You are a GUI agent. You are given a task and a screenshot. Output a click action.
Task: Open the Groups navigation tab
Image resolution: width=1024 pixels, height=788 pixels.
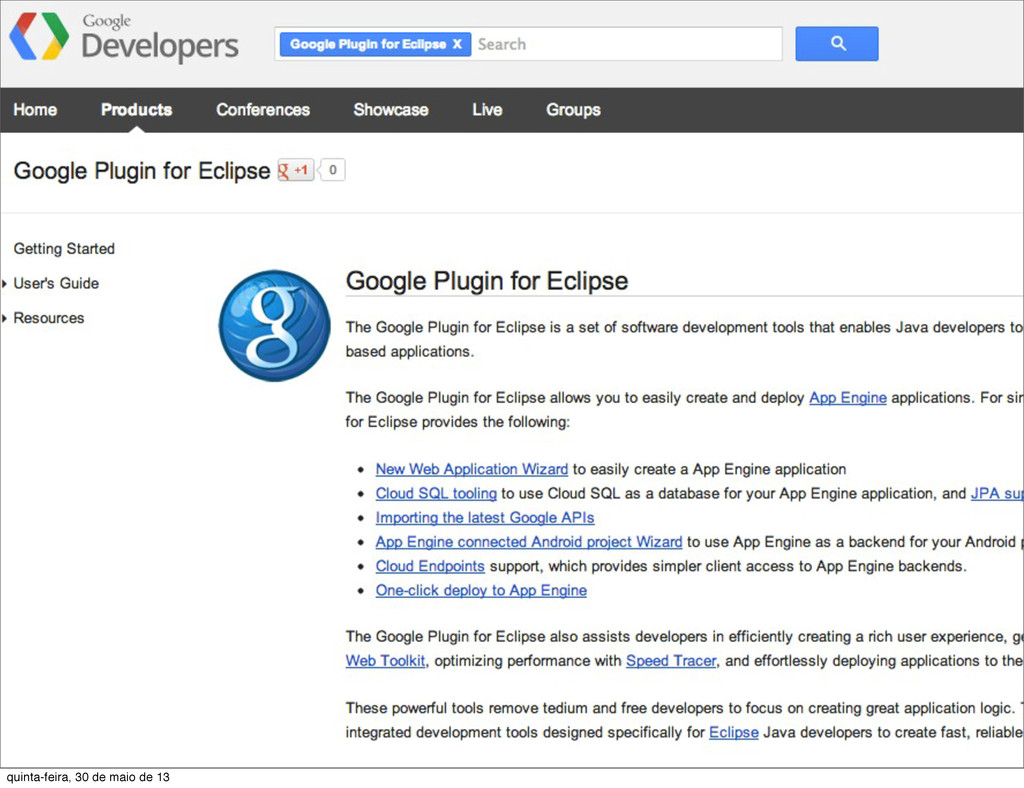pyautogui.click(x=573, y=110)
